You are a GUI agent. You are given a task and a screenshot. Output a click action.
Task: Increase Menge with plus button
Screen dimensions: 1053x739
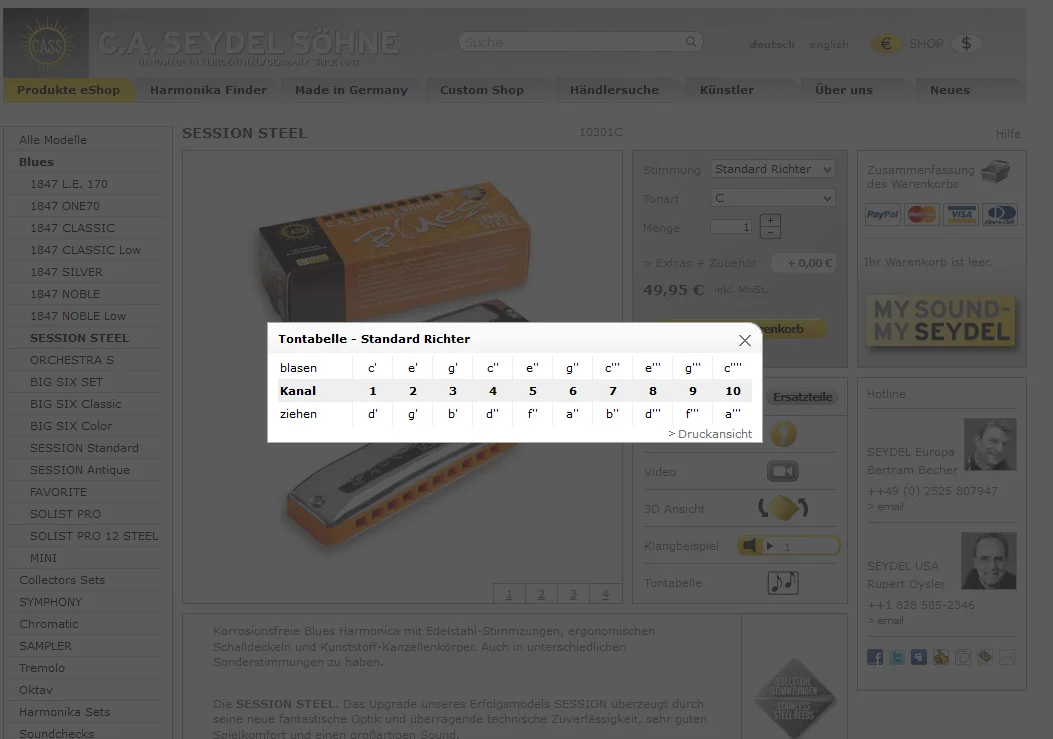coord(770,220)
